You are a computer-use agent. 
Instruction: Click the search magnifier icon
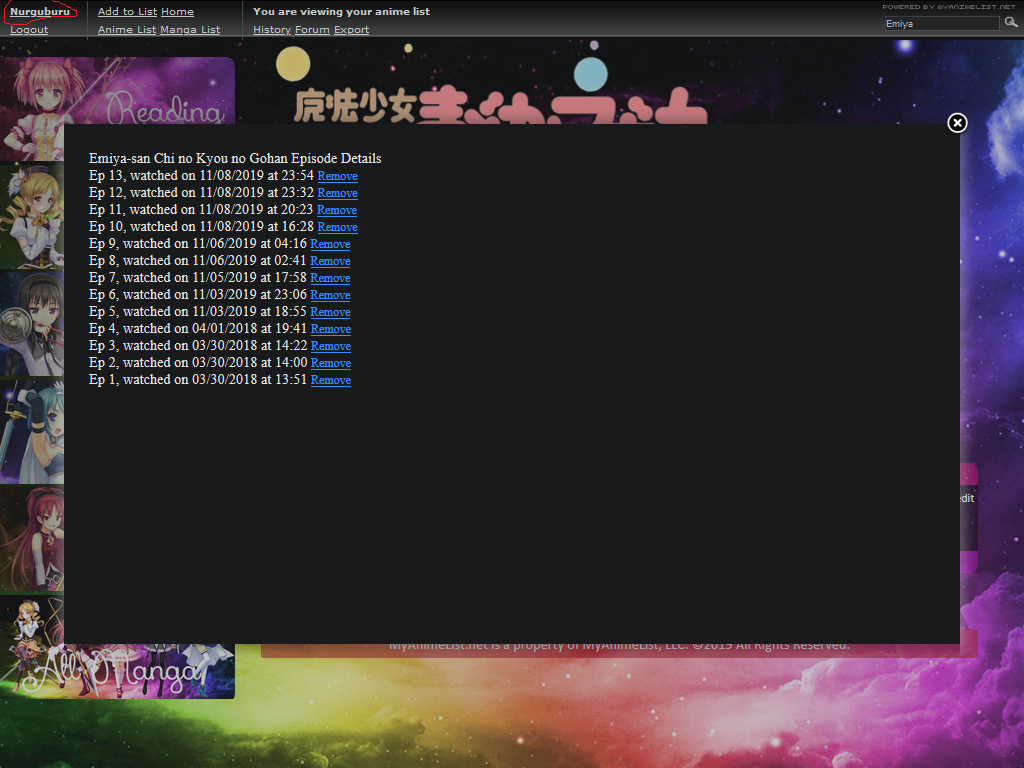(1011, 22)
